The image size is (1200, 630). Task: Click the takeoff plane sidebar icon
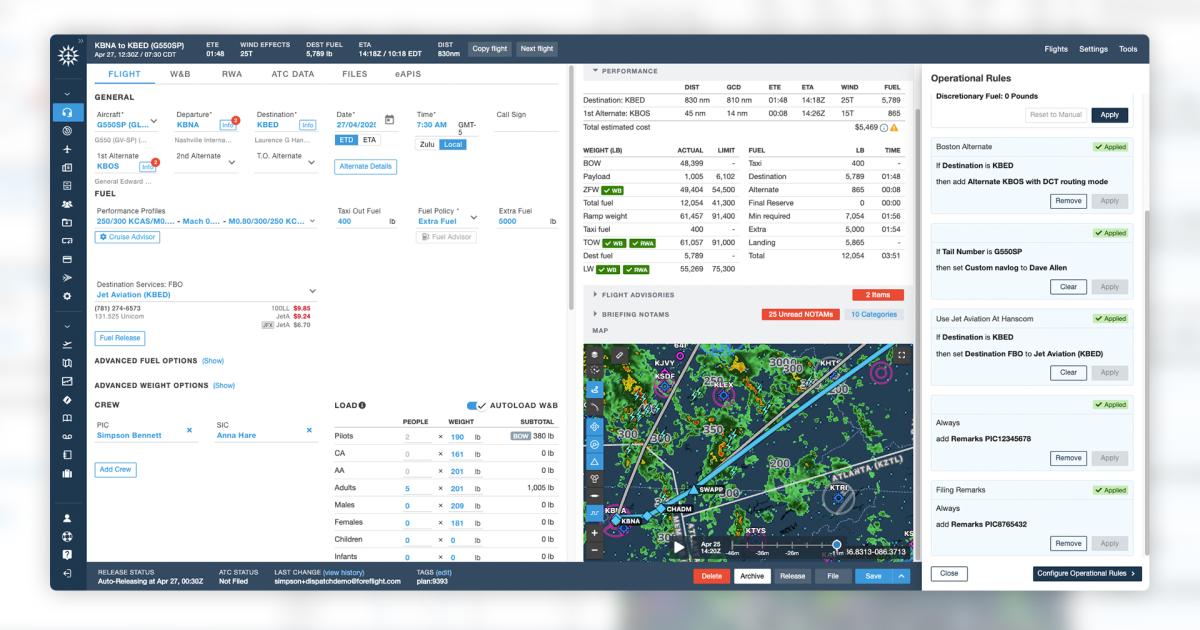point(67,344)
